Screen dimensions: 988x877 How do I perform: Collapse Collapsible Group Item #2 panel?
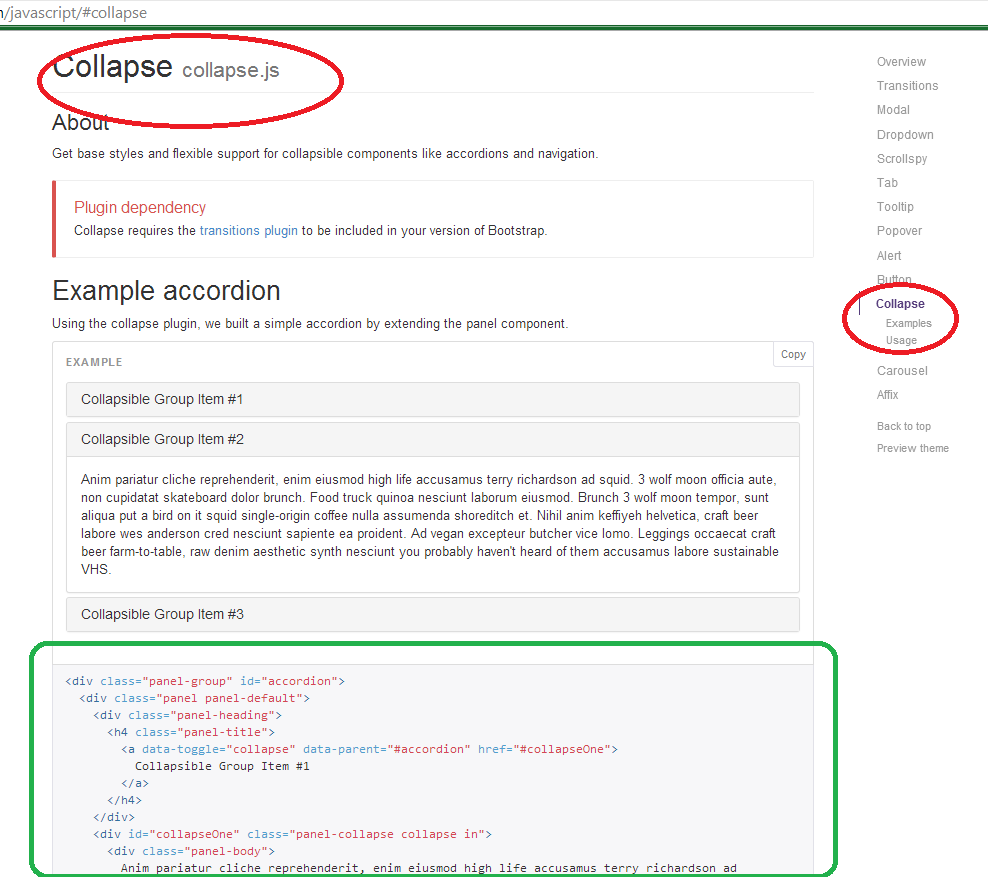click(x=162, y=439)
